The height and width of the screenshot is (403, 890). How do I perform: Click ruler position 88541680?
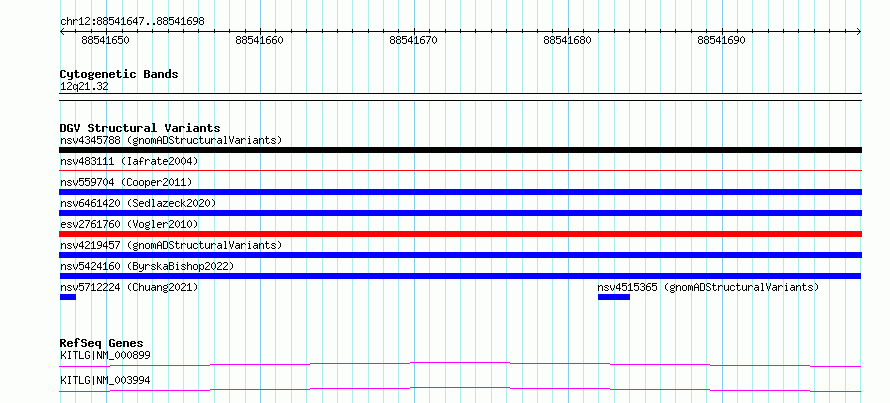[x=568, y=40]
